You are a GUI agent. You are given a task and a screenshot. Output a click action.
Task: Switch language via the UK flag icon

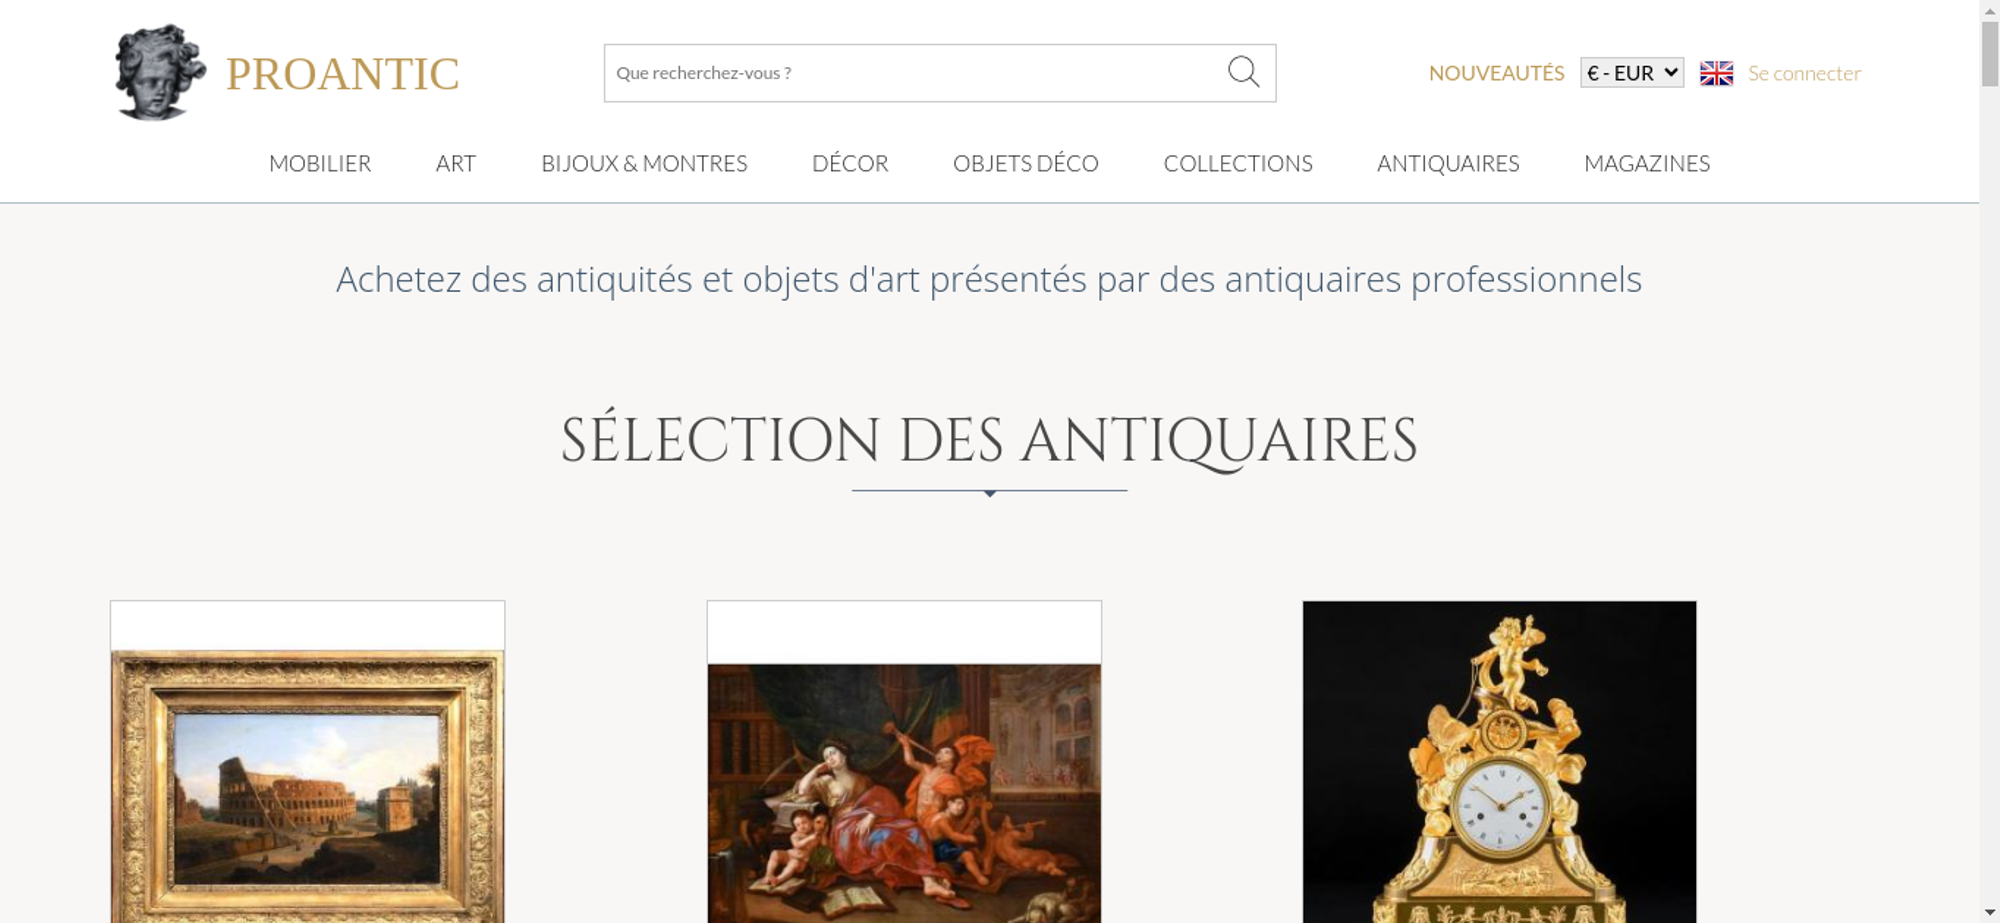pos(1716,73)
